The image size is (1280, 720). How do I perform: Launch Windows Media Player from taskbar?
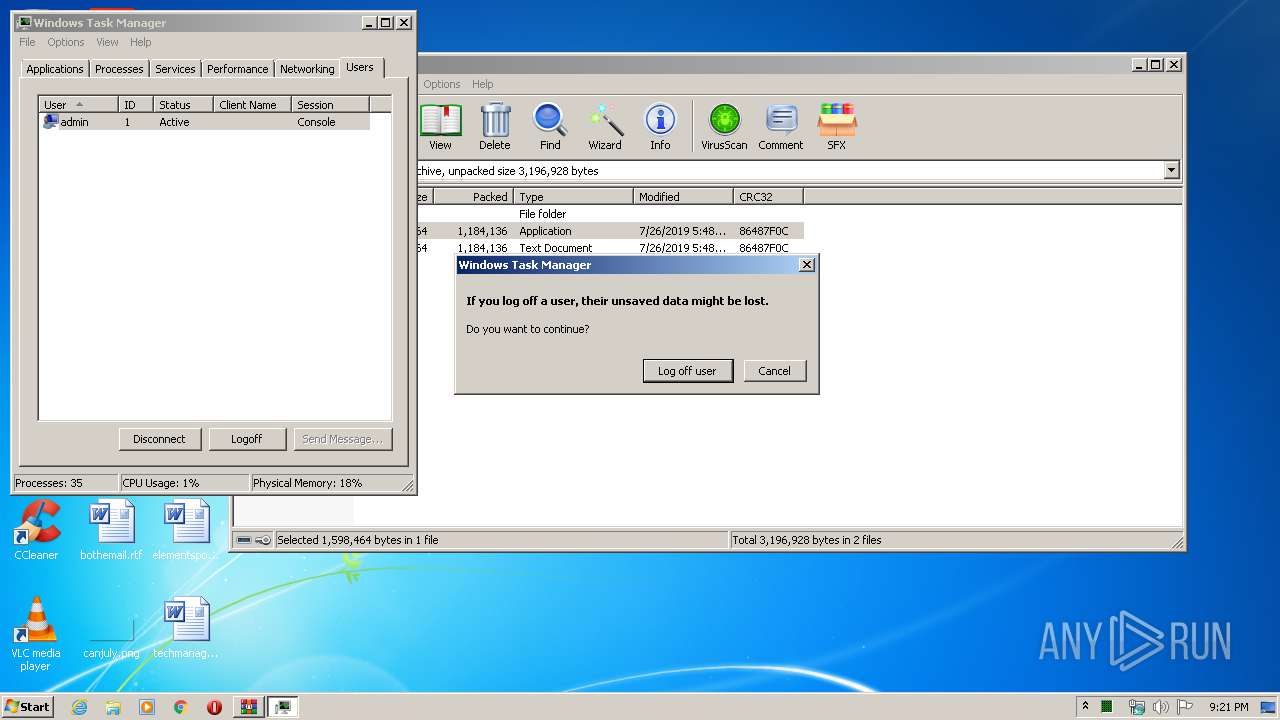[x=147, y=707]
